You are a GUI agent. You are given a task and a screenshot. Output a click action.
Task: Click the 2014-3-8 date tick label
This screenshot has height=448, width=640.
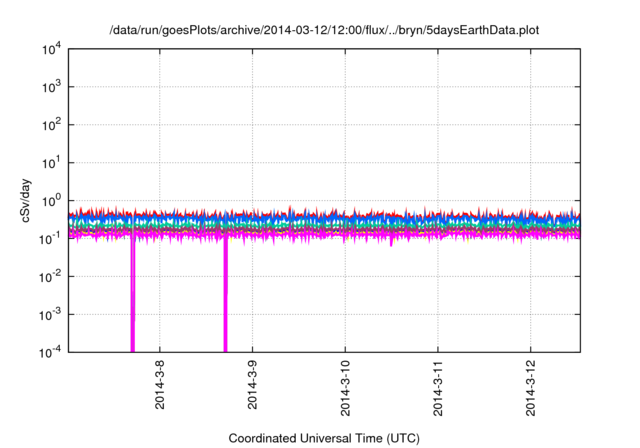tap(160, 385)
